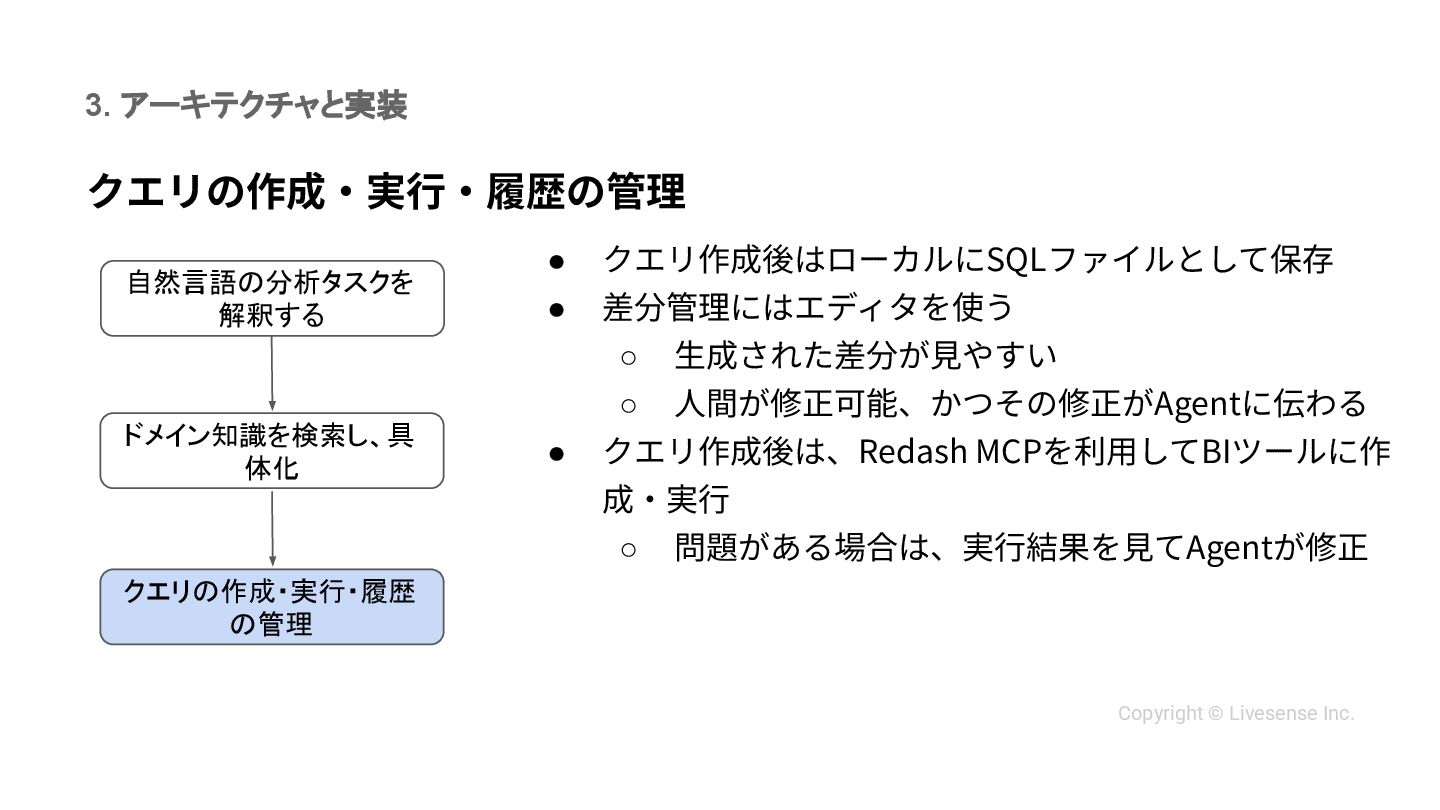Screen dimensions: 1440x810
Task: Click the hollow bullet beside "人間が修正可能"
Action: (629, 404)
